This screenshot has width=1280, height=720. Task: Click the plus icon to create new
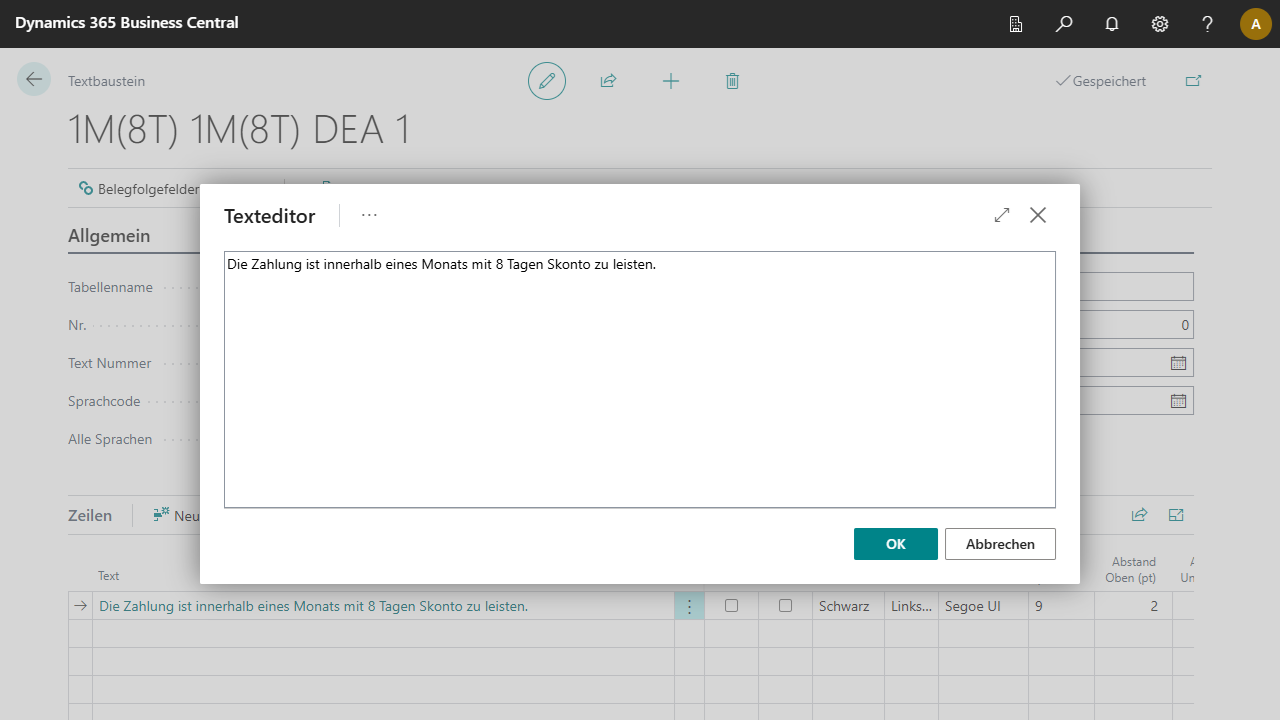click(671, 81)
